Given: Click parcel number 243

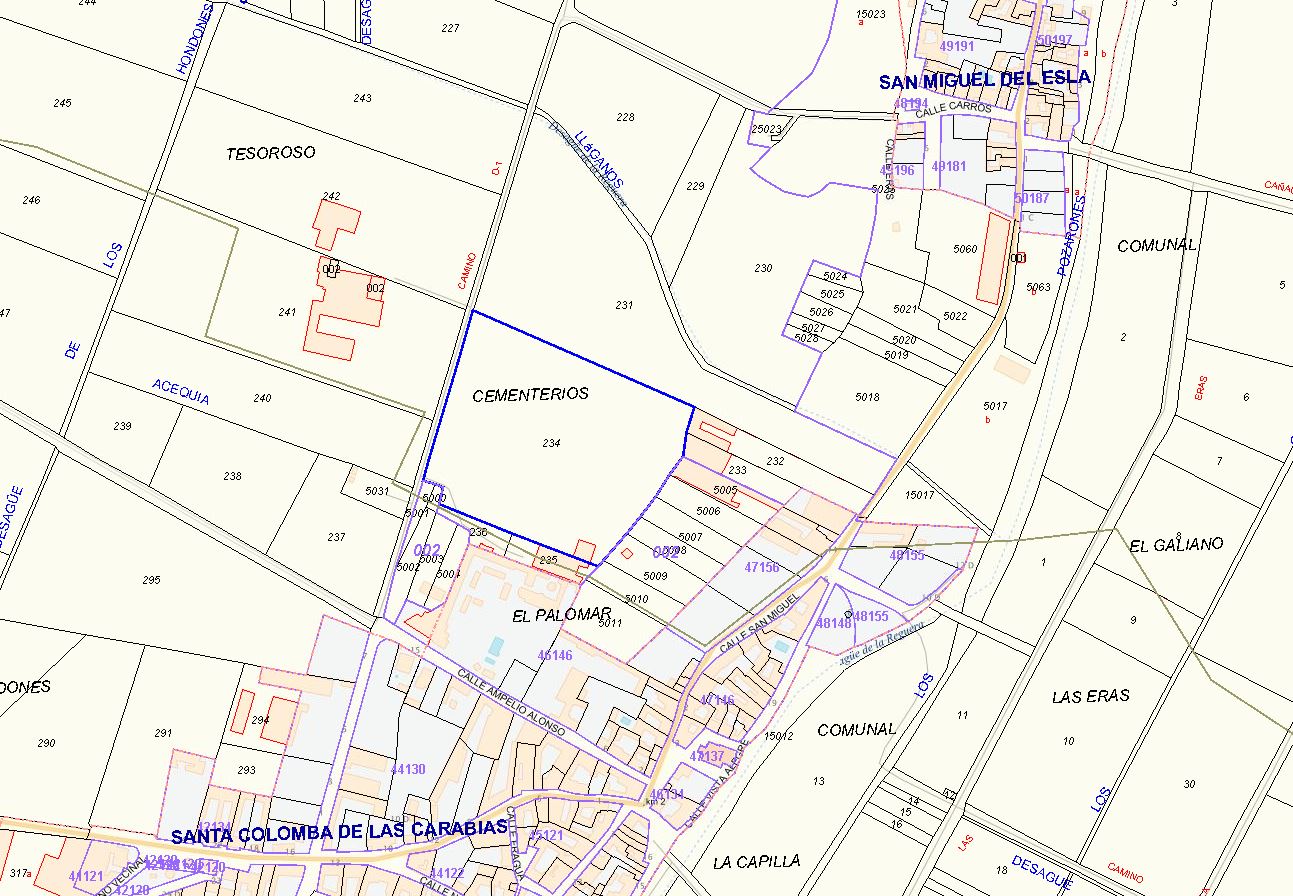Looking at the screenshot, I should [362, 98].
